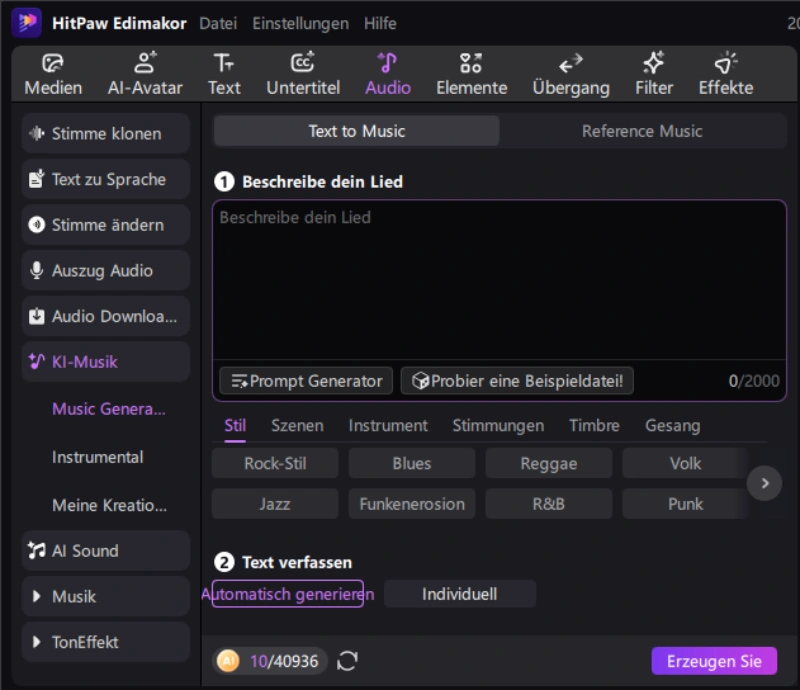The image size is (800, 690).
Task: Choose Automatisch generieren lyrics option
Action: tap(288, 594)
